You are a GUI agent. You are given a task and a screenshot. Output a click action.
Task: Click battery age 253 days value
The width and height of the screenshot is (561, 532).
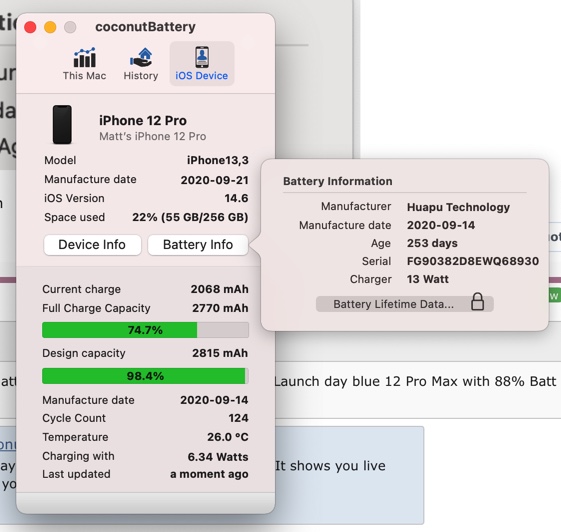click(x=432, y=243)
